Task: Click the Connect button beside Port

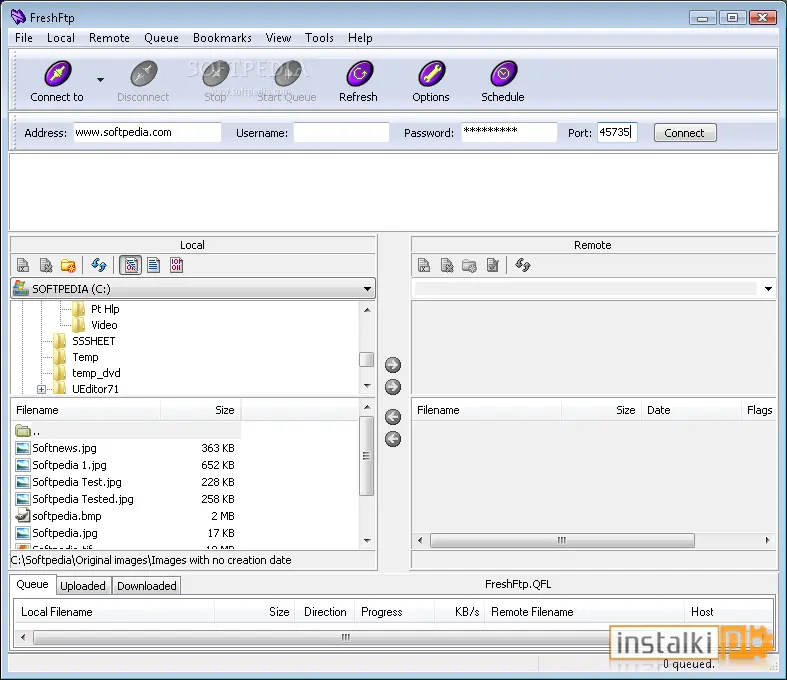Action: click(x=685, y=133)
